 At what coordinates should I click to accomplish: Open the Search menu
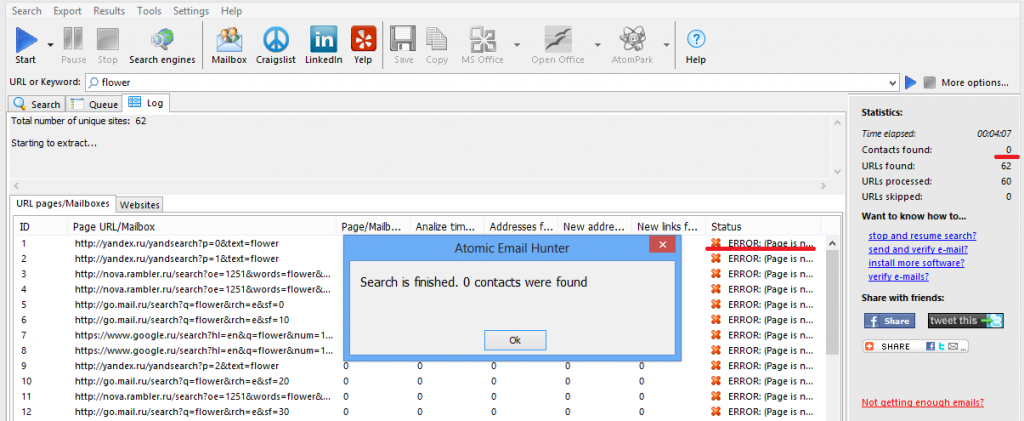(x=27, y=11)
